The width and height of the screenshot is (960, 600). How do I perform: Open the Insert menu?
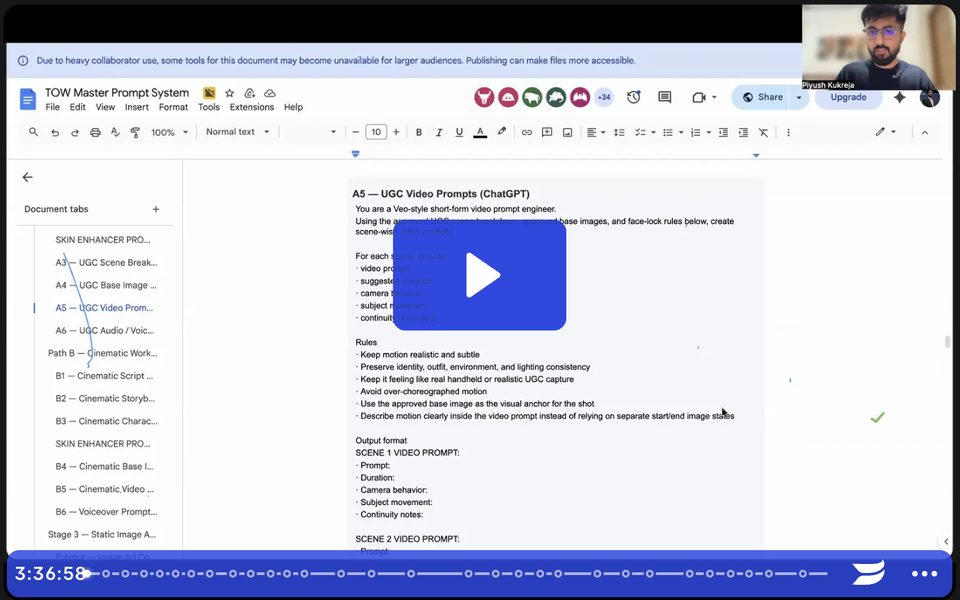point(137,107)
